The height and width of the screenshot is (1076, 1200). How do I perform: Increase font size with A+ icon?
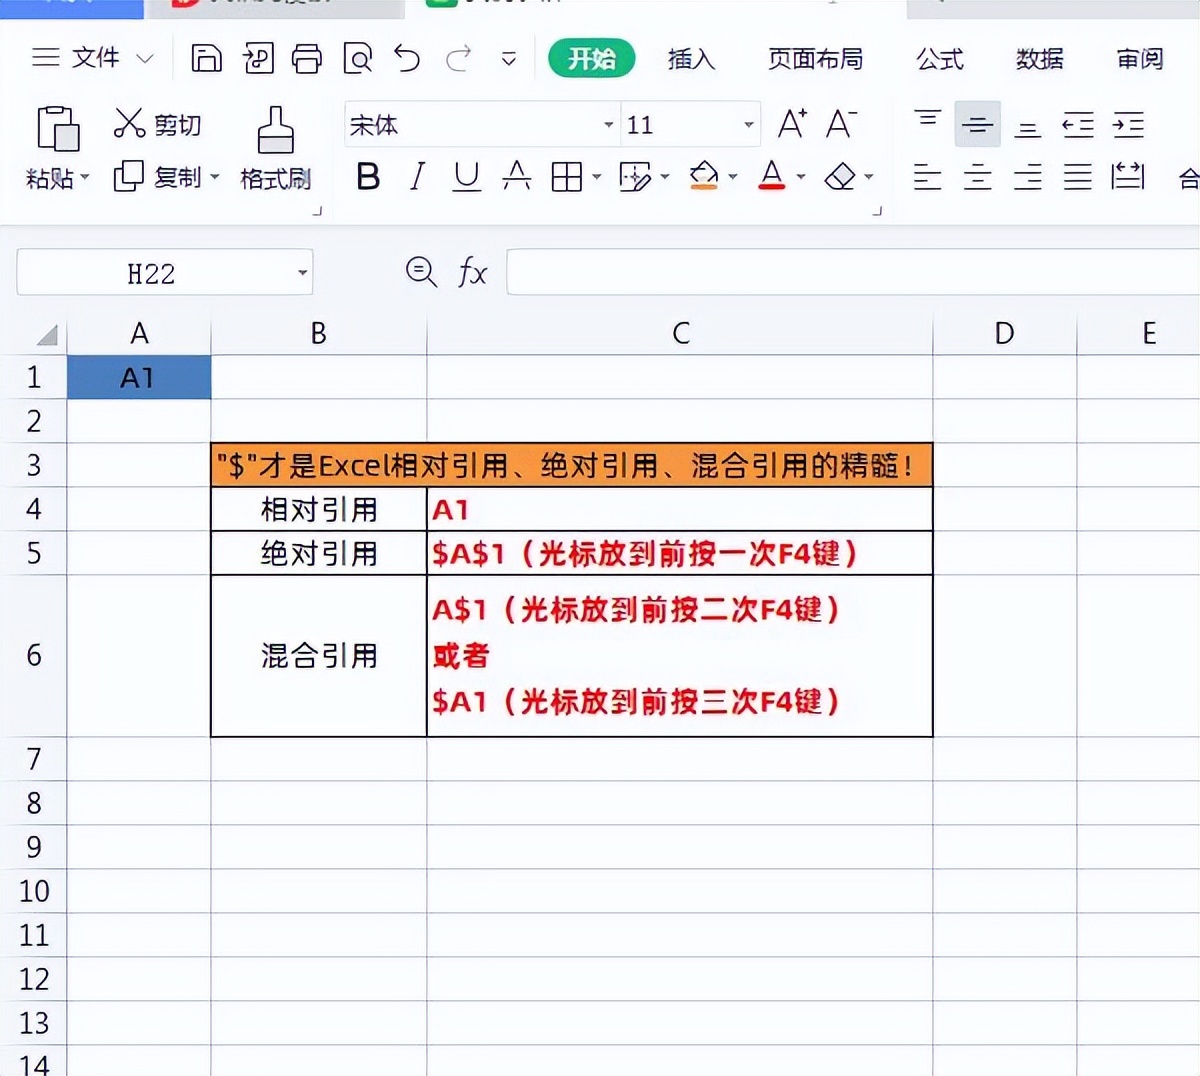(792, 124)
